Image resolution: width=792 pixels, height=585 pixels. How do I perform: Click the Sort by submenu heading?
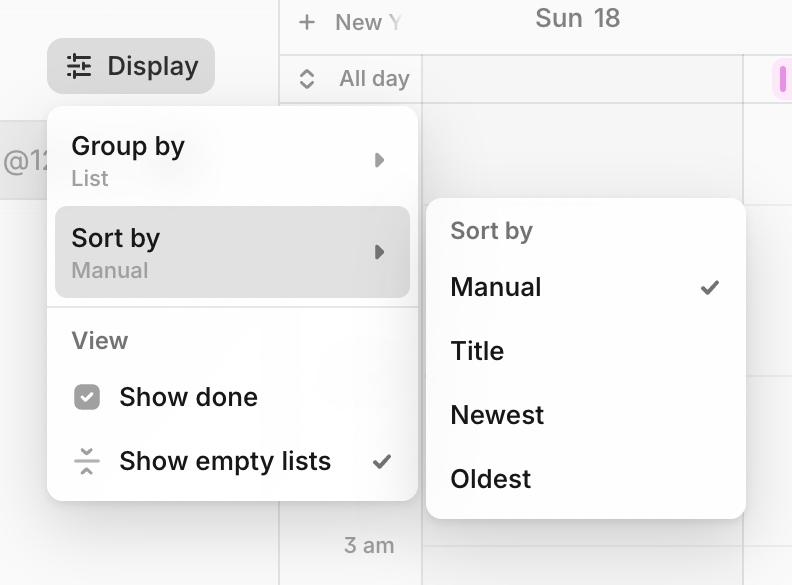(491, 231)
